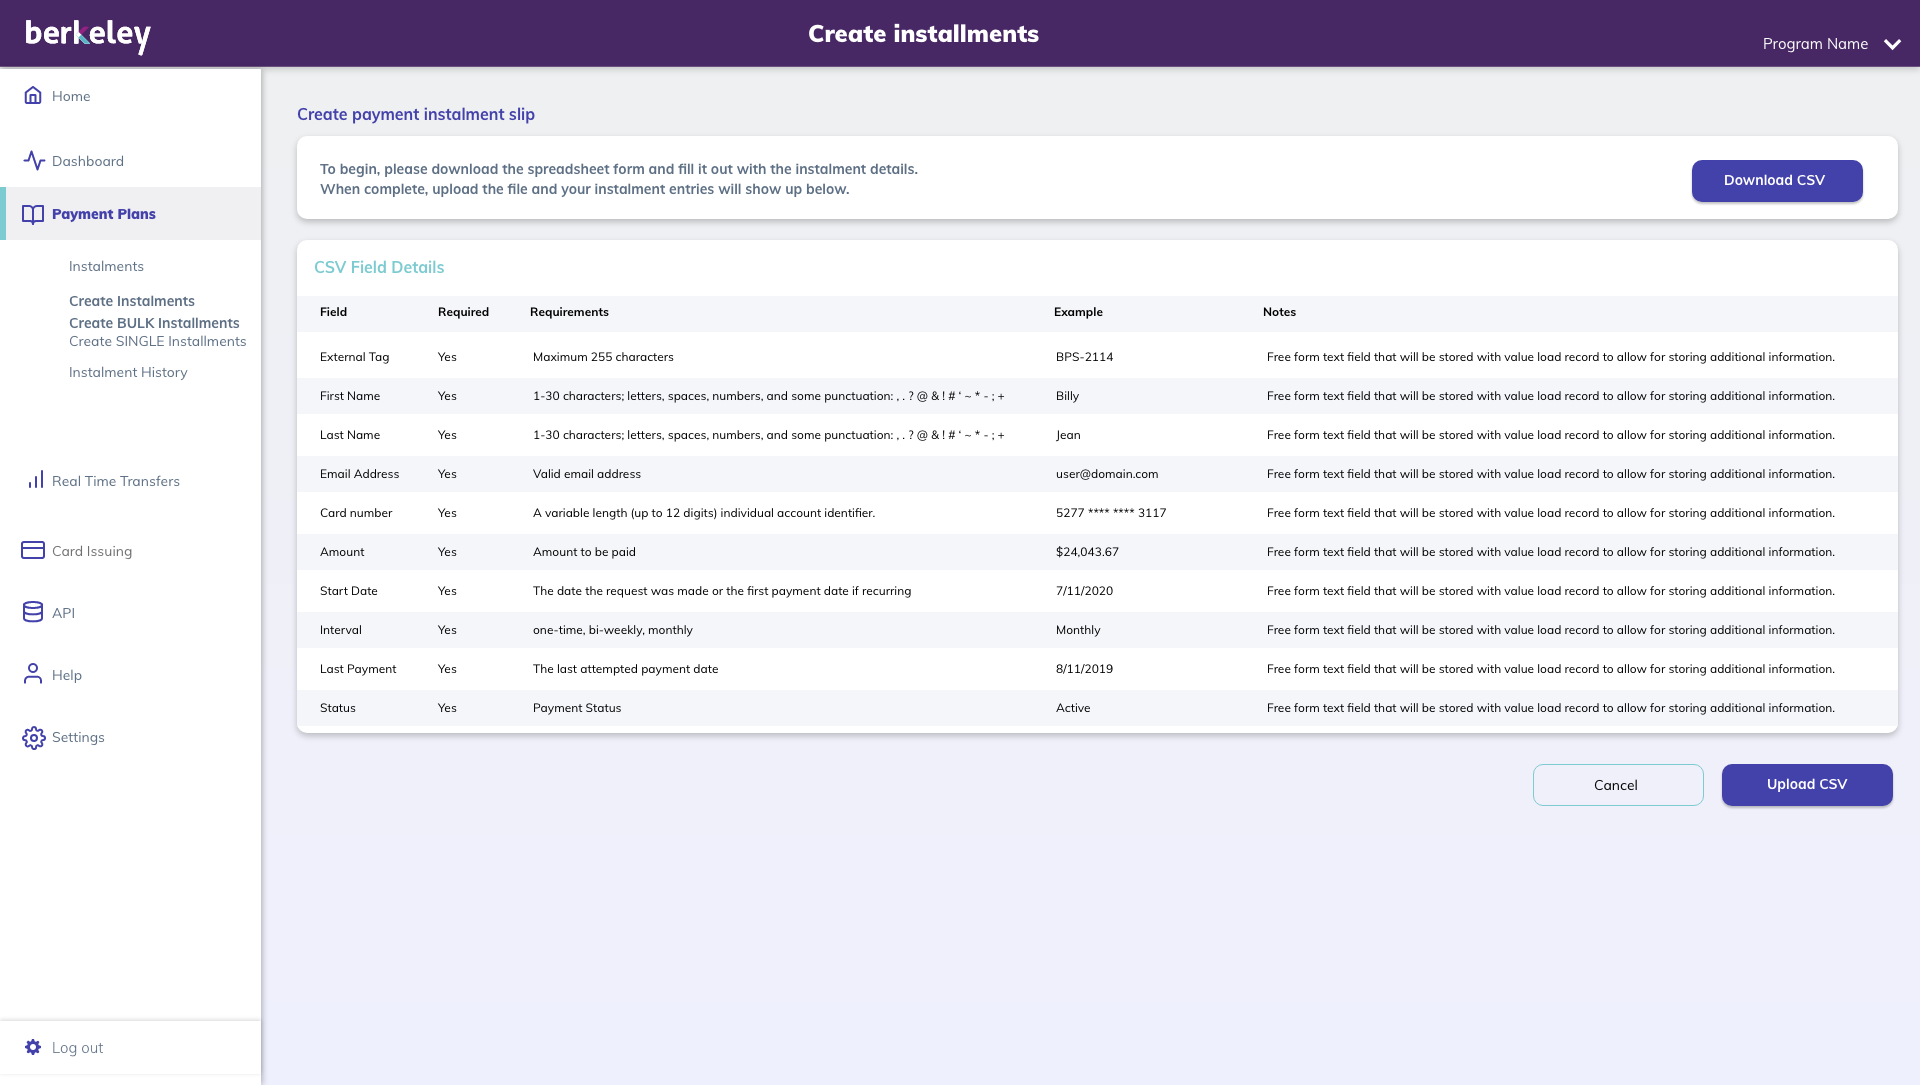Click the Email Address table row

coord(1096,474)
